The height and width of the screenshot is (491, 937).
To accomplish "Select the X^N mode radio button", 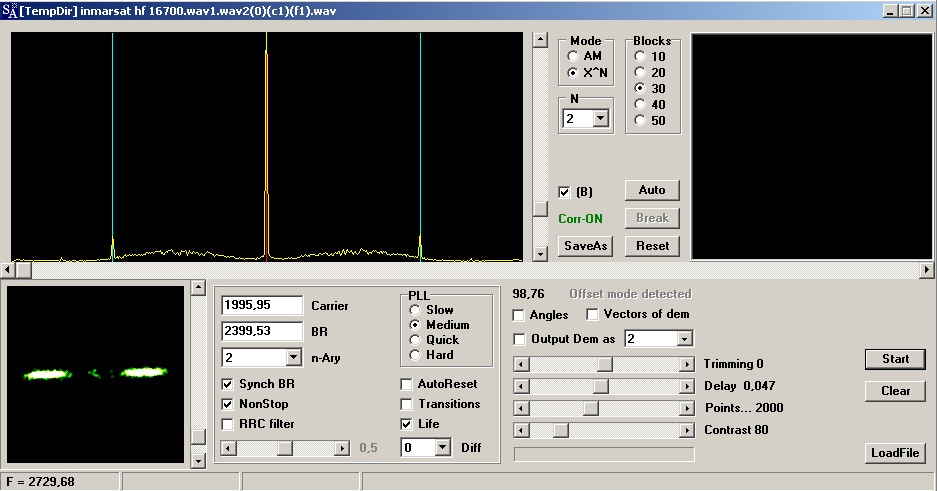I will point(573,73).
